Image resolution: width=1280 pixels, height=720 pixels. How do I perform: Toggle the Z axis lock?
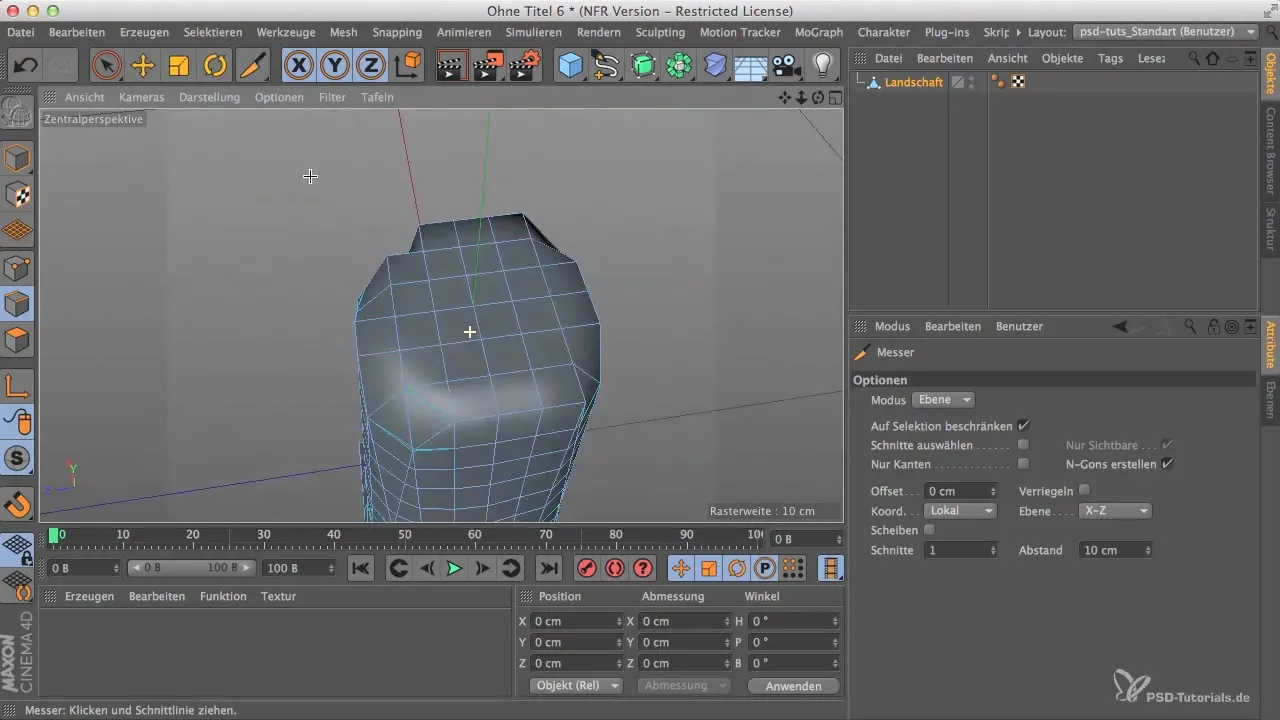[x=371, y=66]
